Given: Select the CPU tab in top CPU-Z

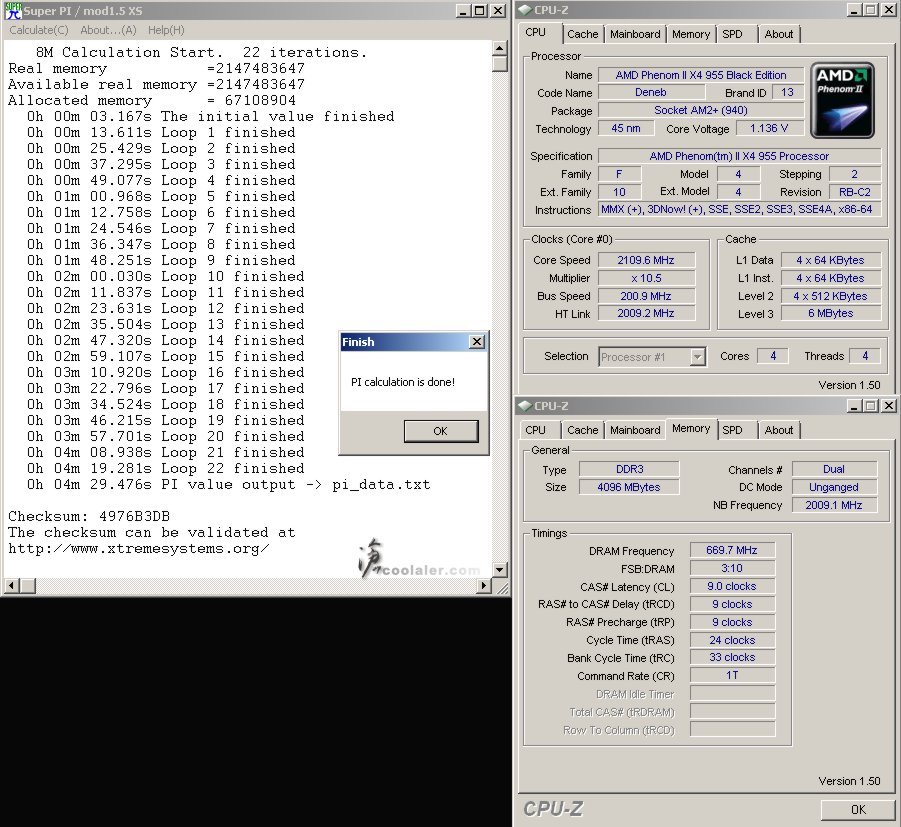Looking at the screenshot, I should (539, 33).
